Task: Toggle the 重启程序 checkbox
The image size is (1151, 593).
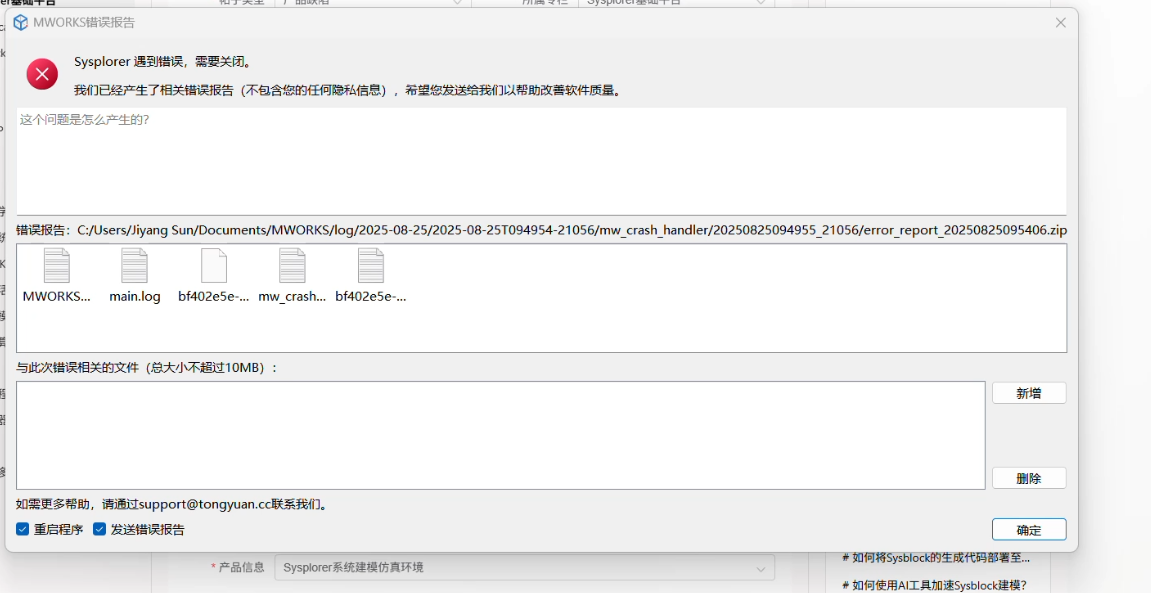Action: [x=23, y=529]
